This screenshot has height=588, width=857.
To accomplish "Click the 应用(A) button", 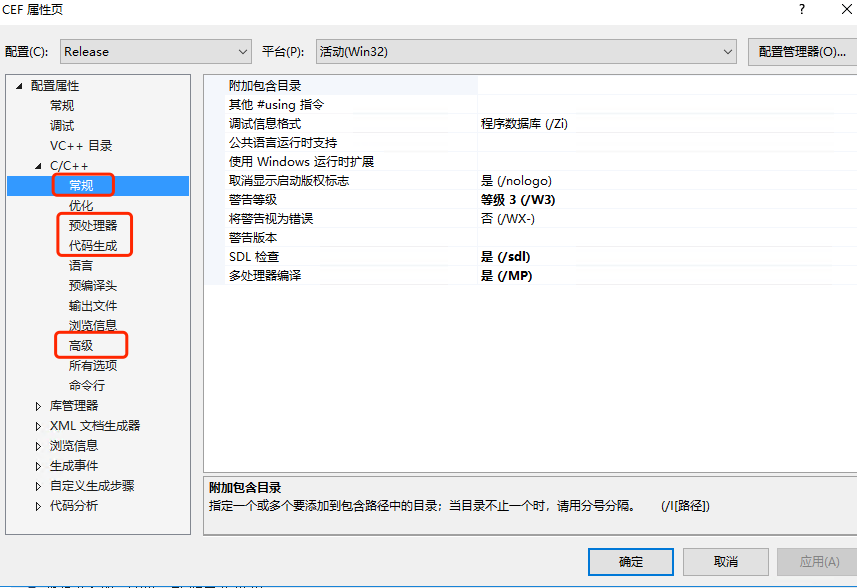I will 817,561.
